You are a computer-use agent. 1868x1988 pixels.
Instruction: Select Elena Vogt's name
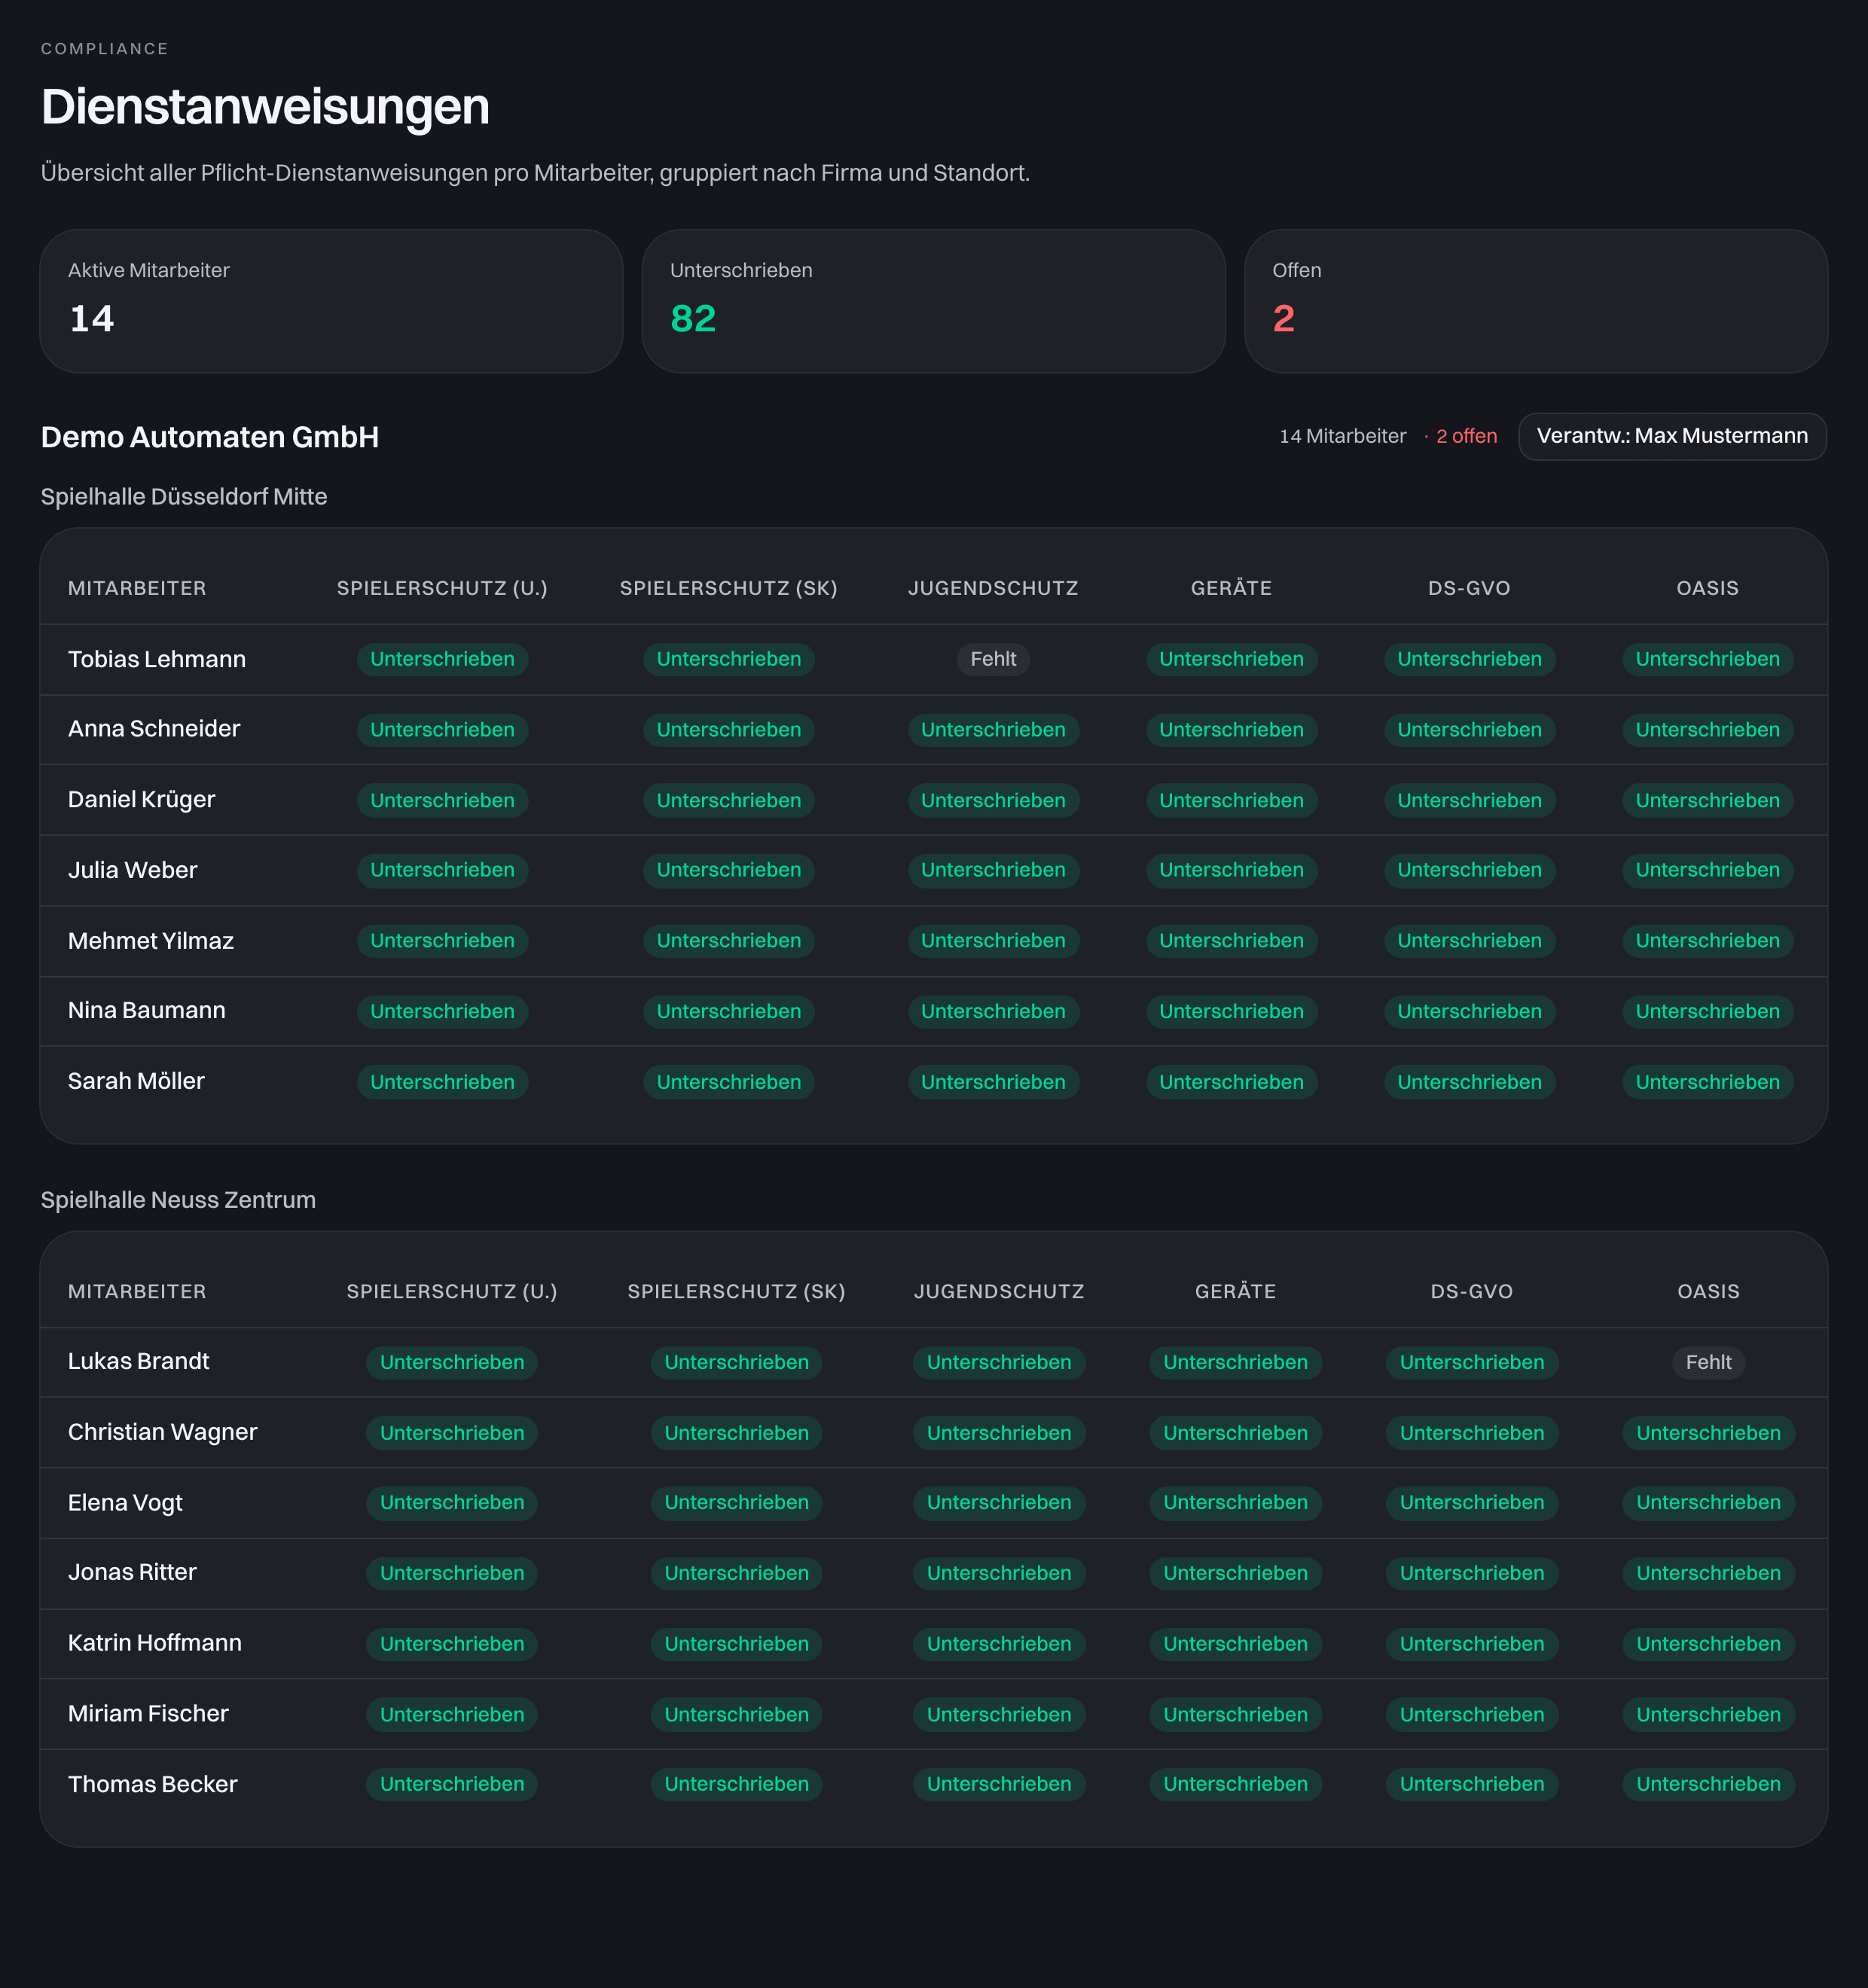click(x=125, y=1502)
